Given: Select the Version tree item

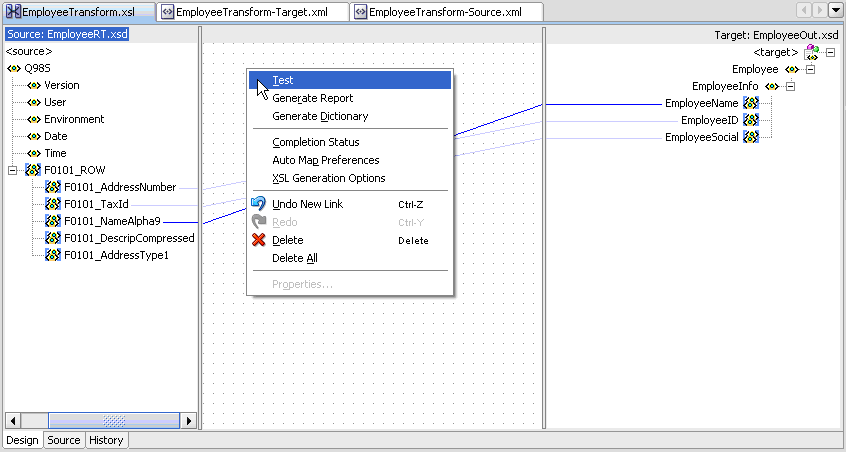Looking at the screenshot, I should click(x=62, y=85).
